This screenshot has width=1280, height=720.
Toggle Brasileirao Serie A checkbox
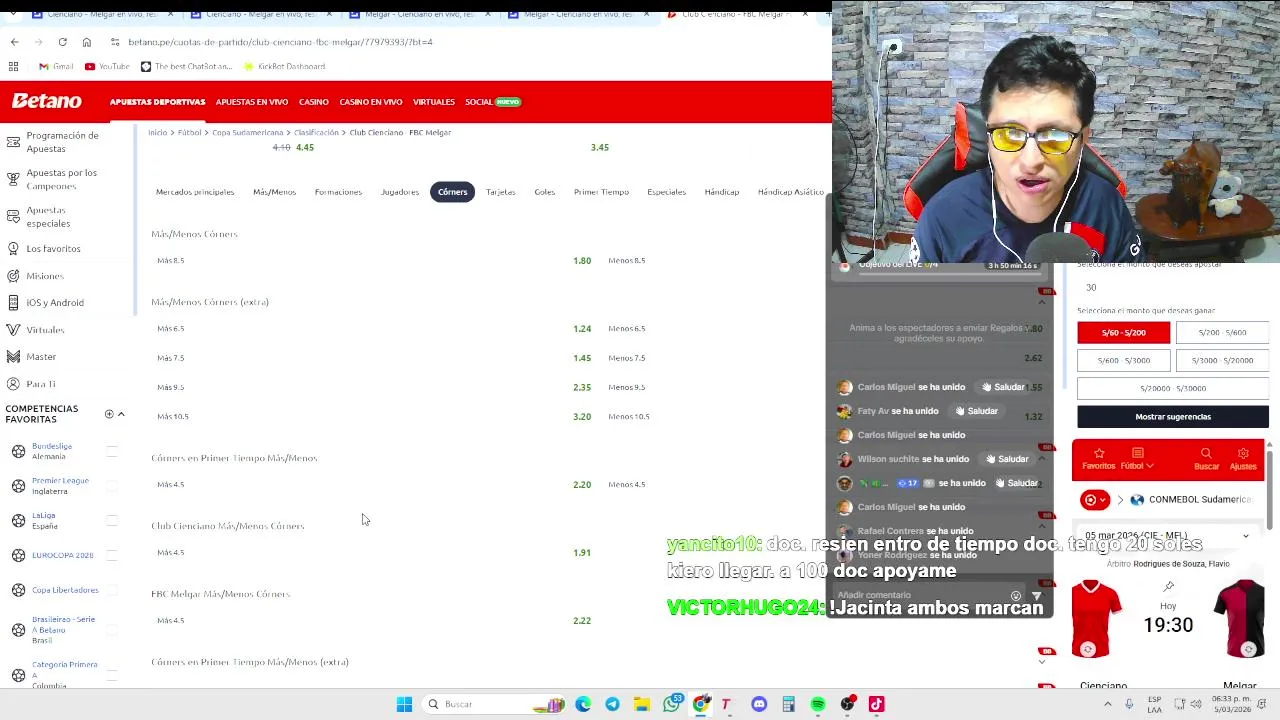pos(112,629)
